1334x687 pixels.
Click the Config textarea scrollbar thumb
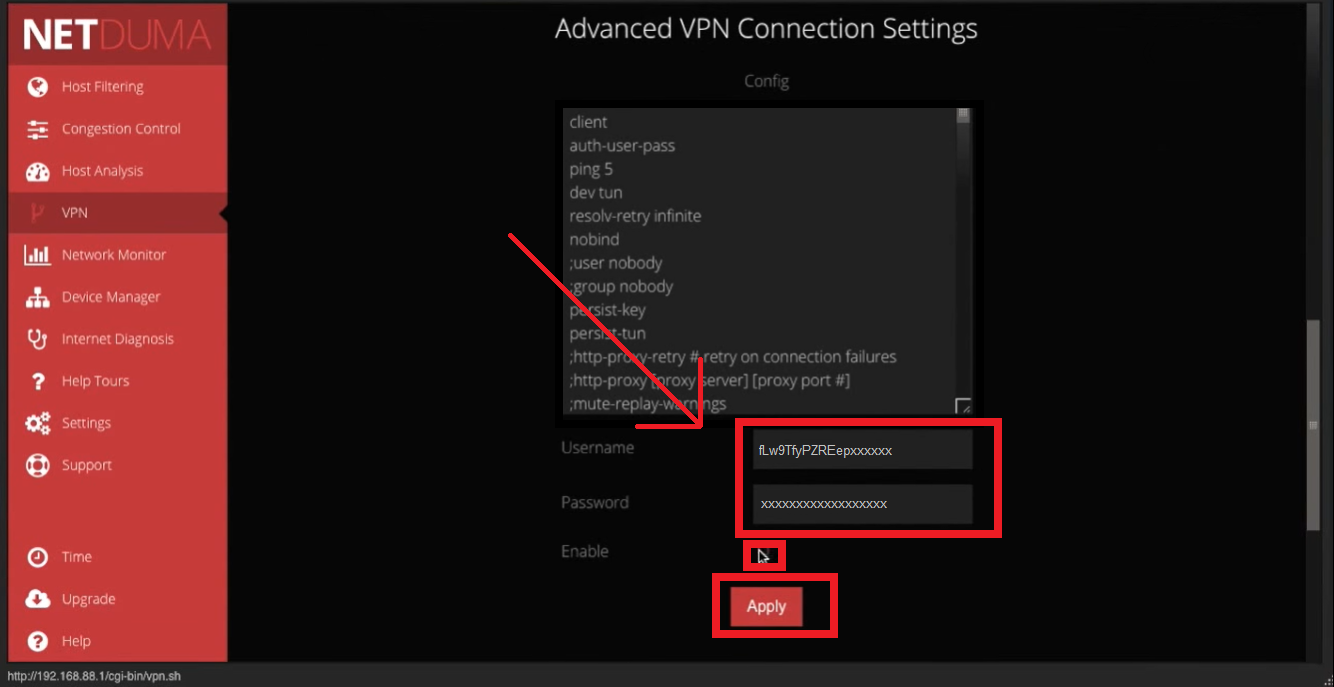[x=964, y=115]
